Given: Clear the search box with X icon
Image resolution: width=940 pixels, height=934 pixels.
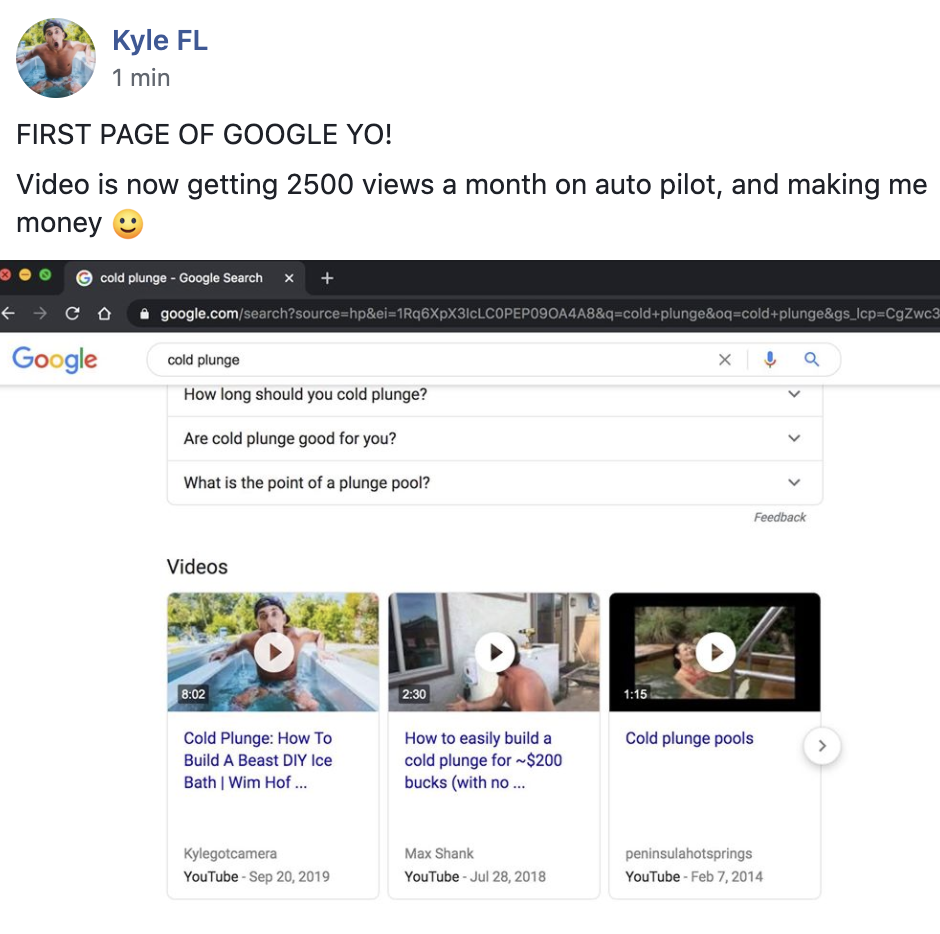Looking at the screenshot, I should pyautogui.click(x=725, y=360).
